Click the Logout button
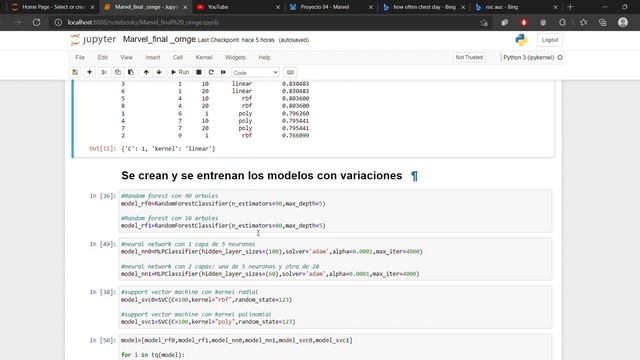The width and height of the screenshot is (640, 360). [x=550, y=40]
